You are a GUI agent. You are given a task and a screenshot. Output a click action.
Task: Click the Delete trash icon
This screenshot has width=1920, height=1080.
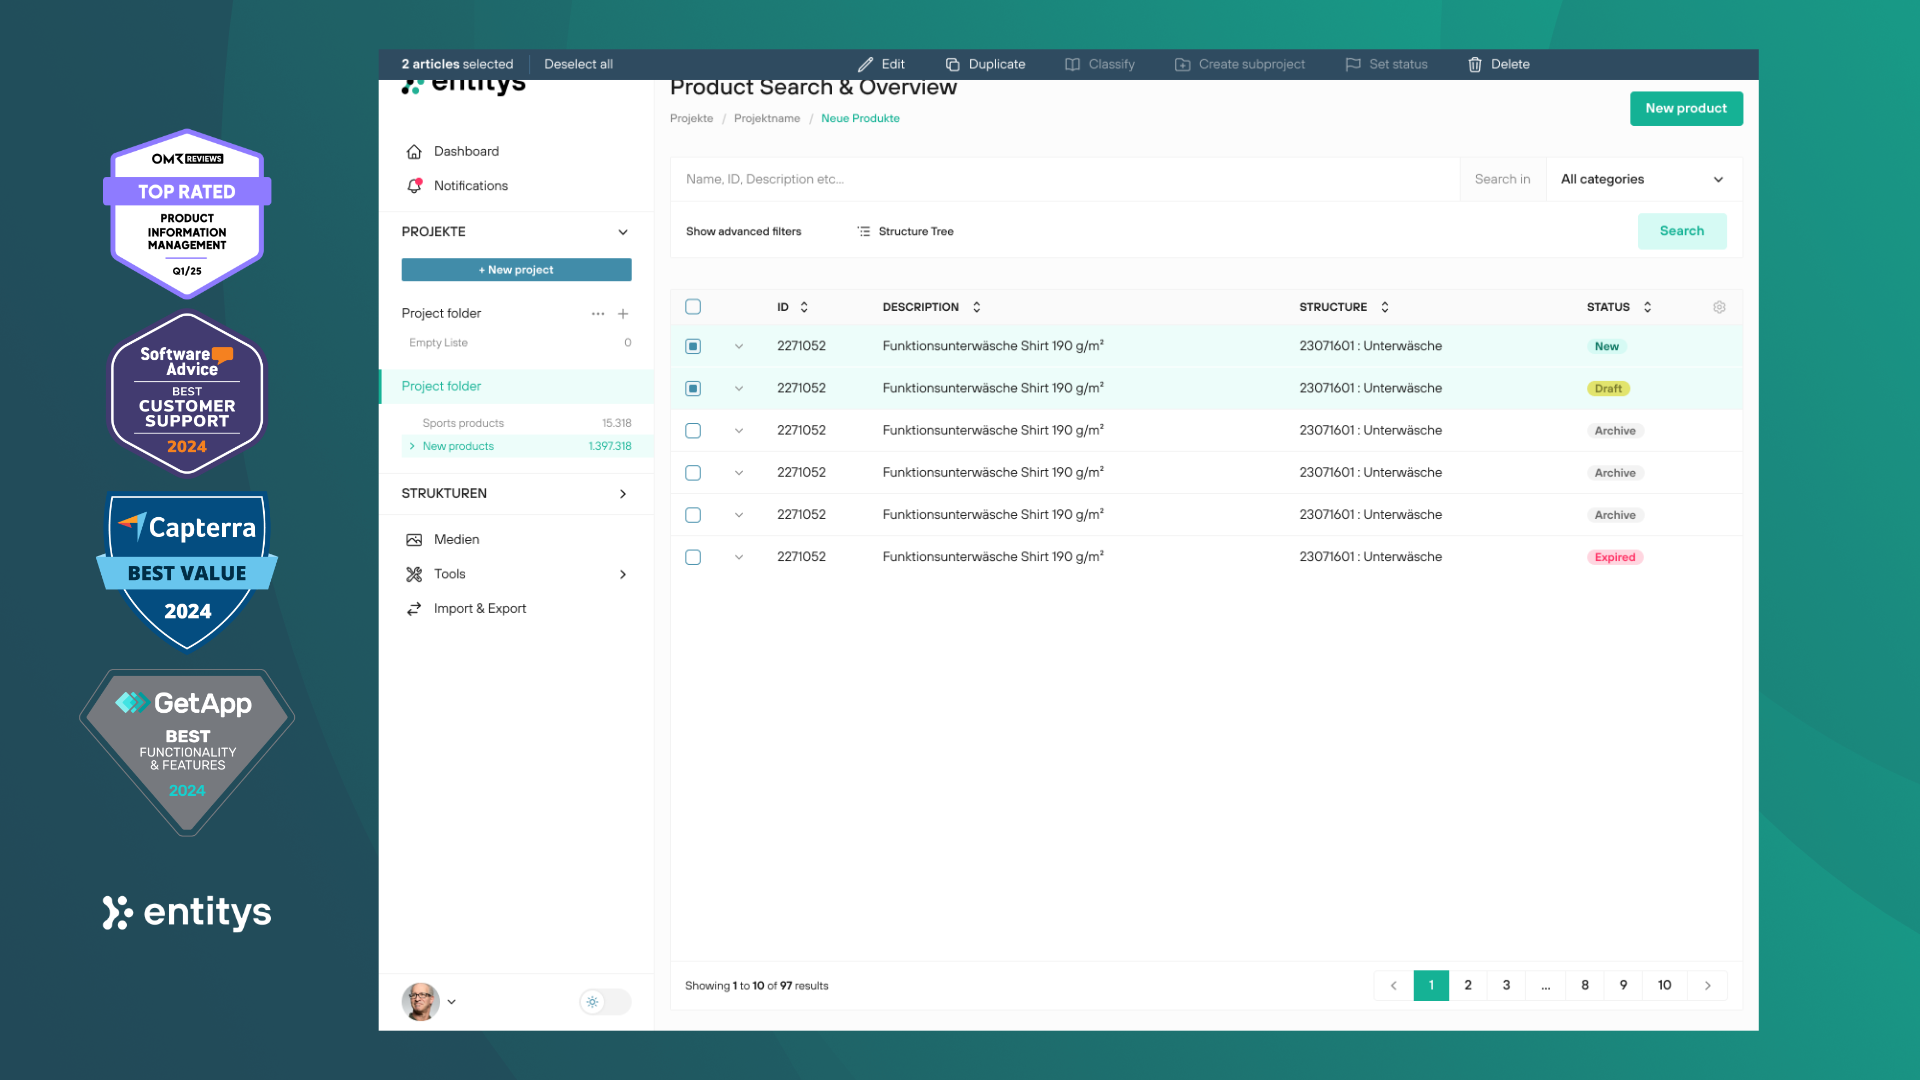point(1475,64)
